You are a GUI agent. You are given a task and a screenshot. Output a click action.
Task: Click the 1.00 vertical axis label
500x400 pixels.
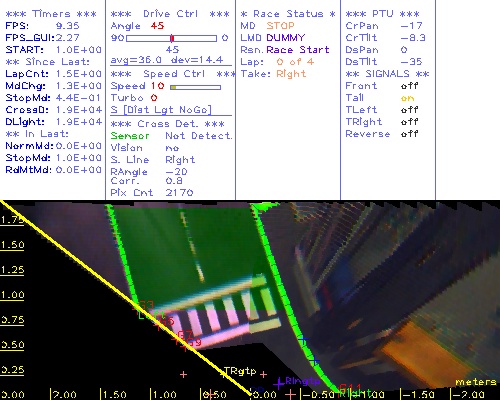pyautogui.click(x=12, y=295)
